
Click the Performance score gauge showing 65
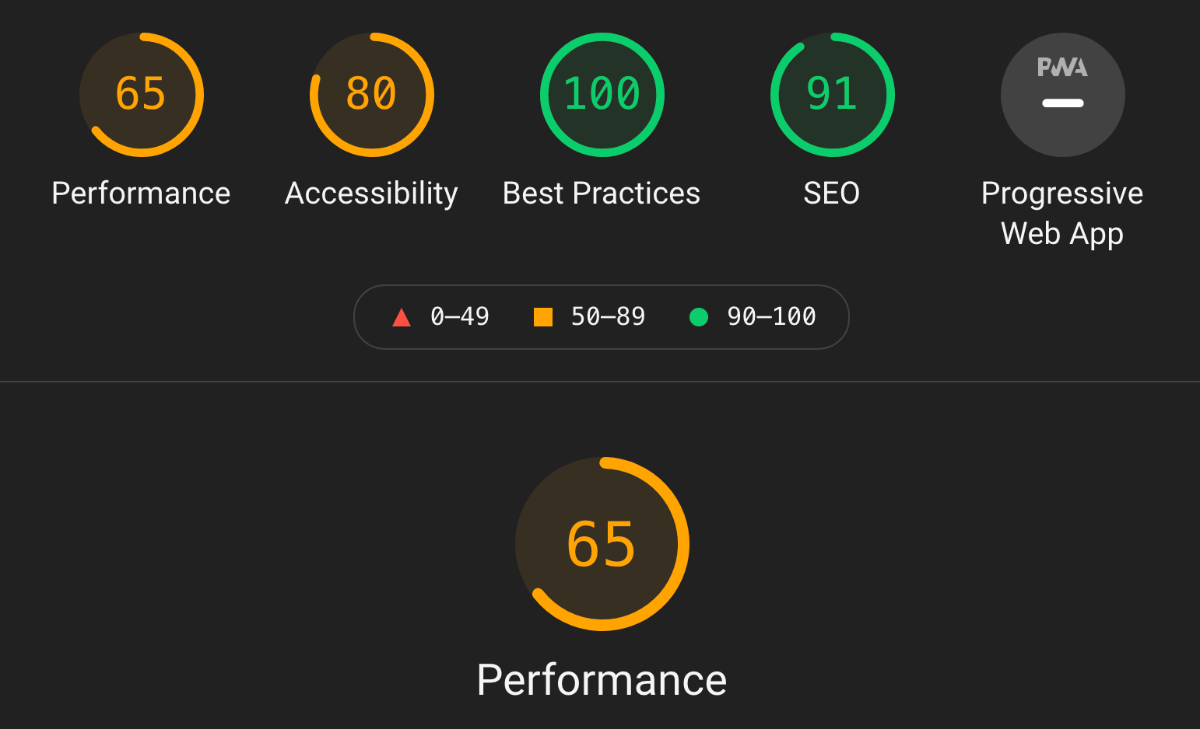tap(141, 95)
